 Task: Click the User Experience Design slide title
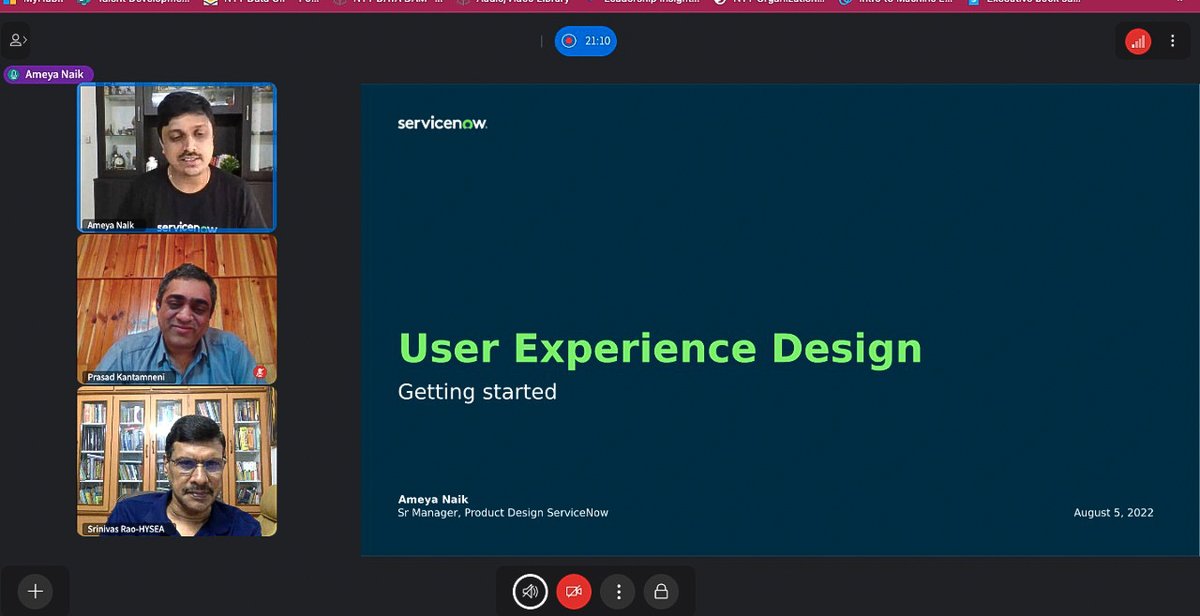coord(660,349)
